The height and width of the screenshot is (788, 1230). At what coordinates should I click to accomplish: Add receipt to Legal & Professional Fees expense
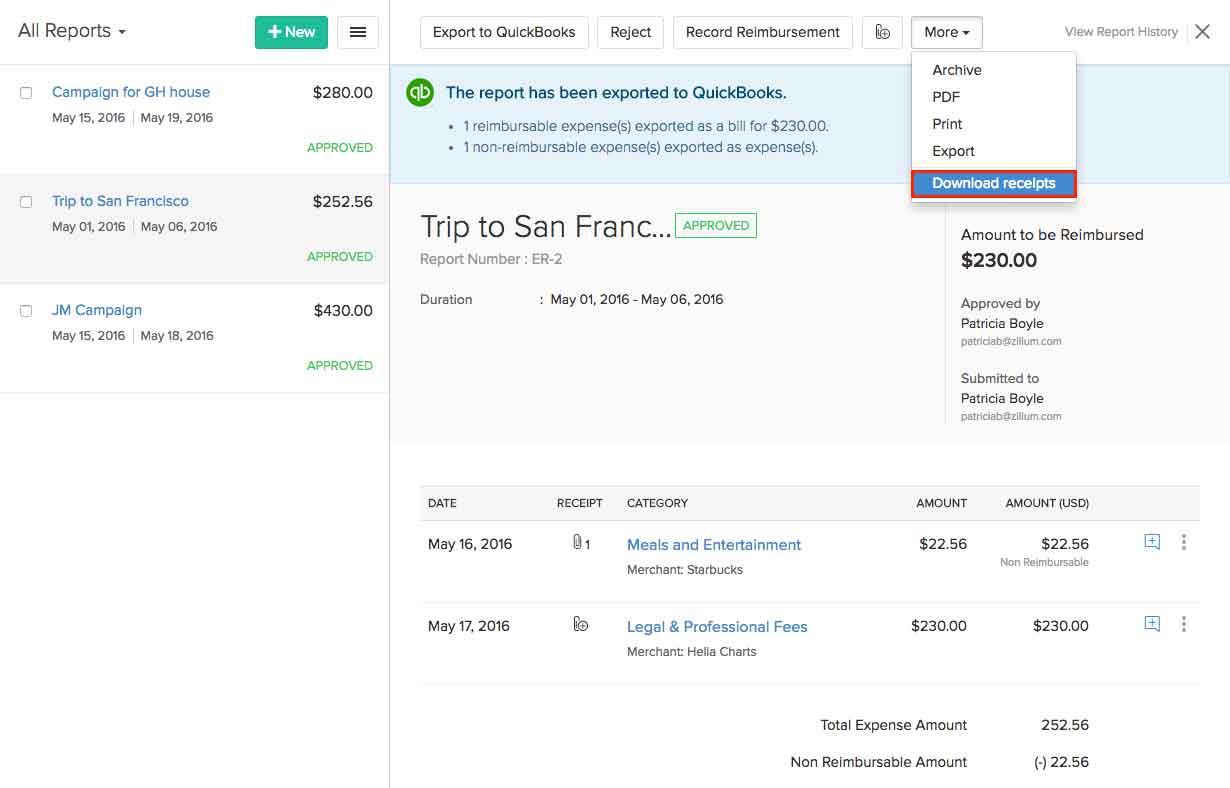[x=580, y=625]
